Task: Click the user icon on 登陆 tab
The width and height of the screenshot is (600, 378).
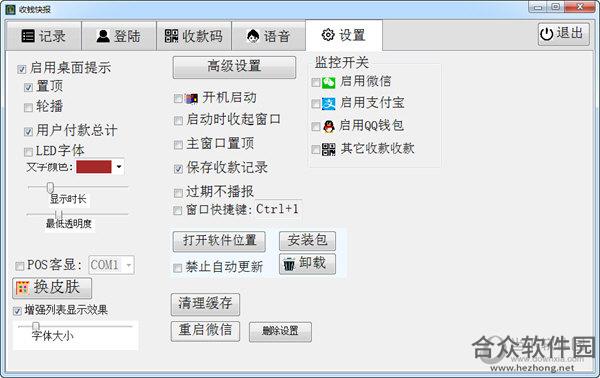Action: click(x=103, y=36)
